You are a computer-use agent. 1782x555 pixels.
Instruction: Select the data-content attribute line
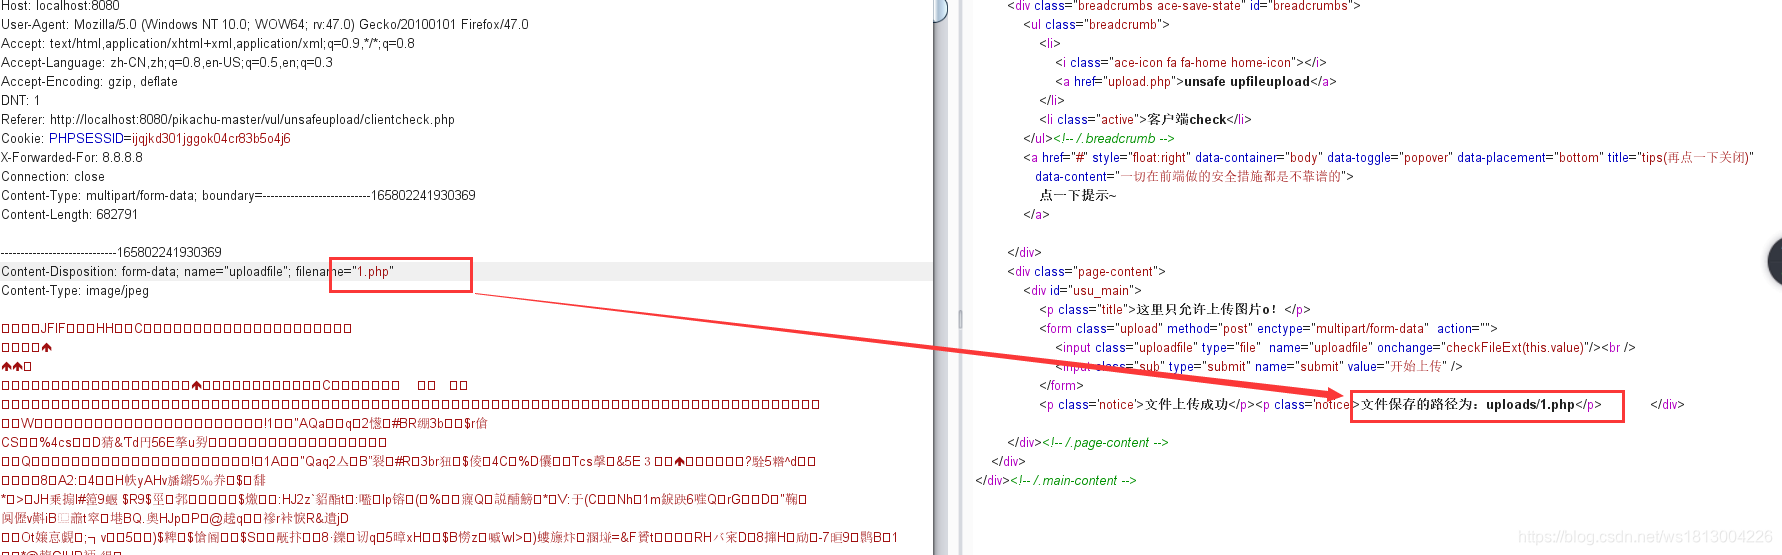coord(1194,176)
